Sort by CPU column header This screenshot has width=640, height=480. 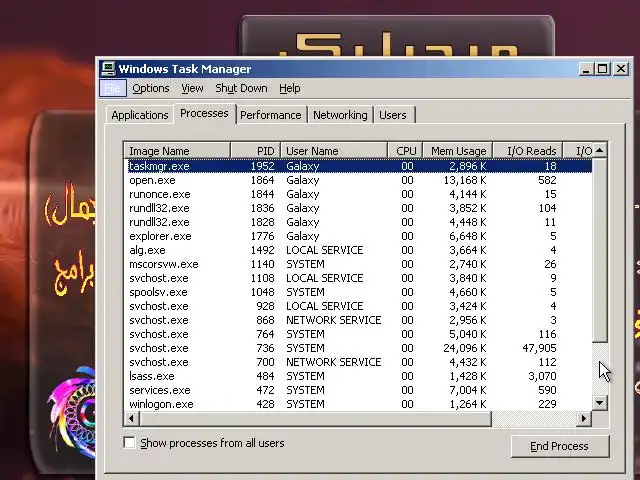pyautogui.click(x=405, y=151)
